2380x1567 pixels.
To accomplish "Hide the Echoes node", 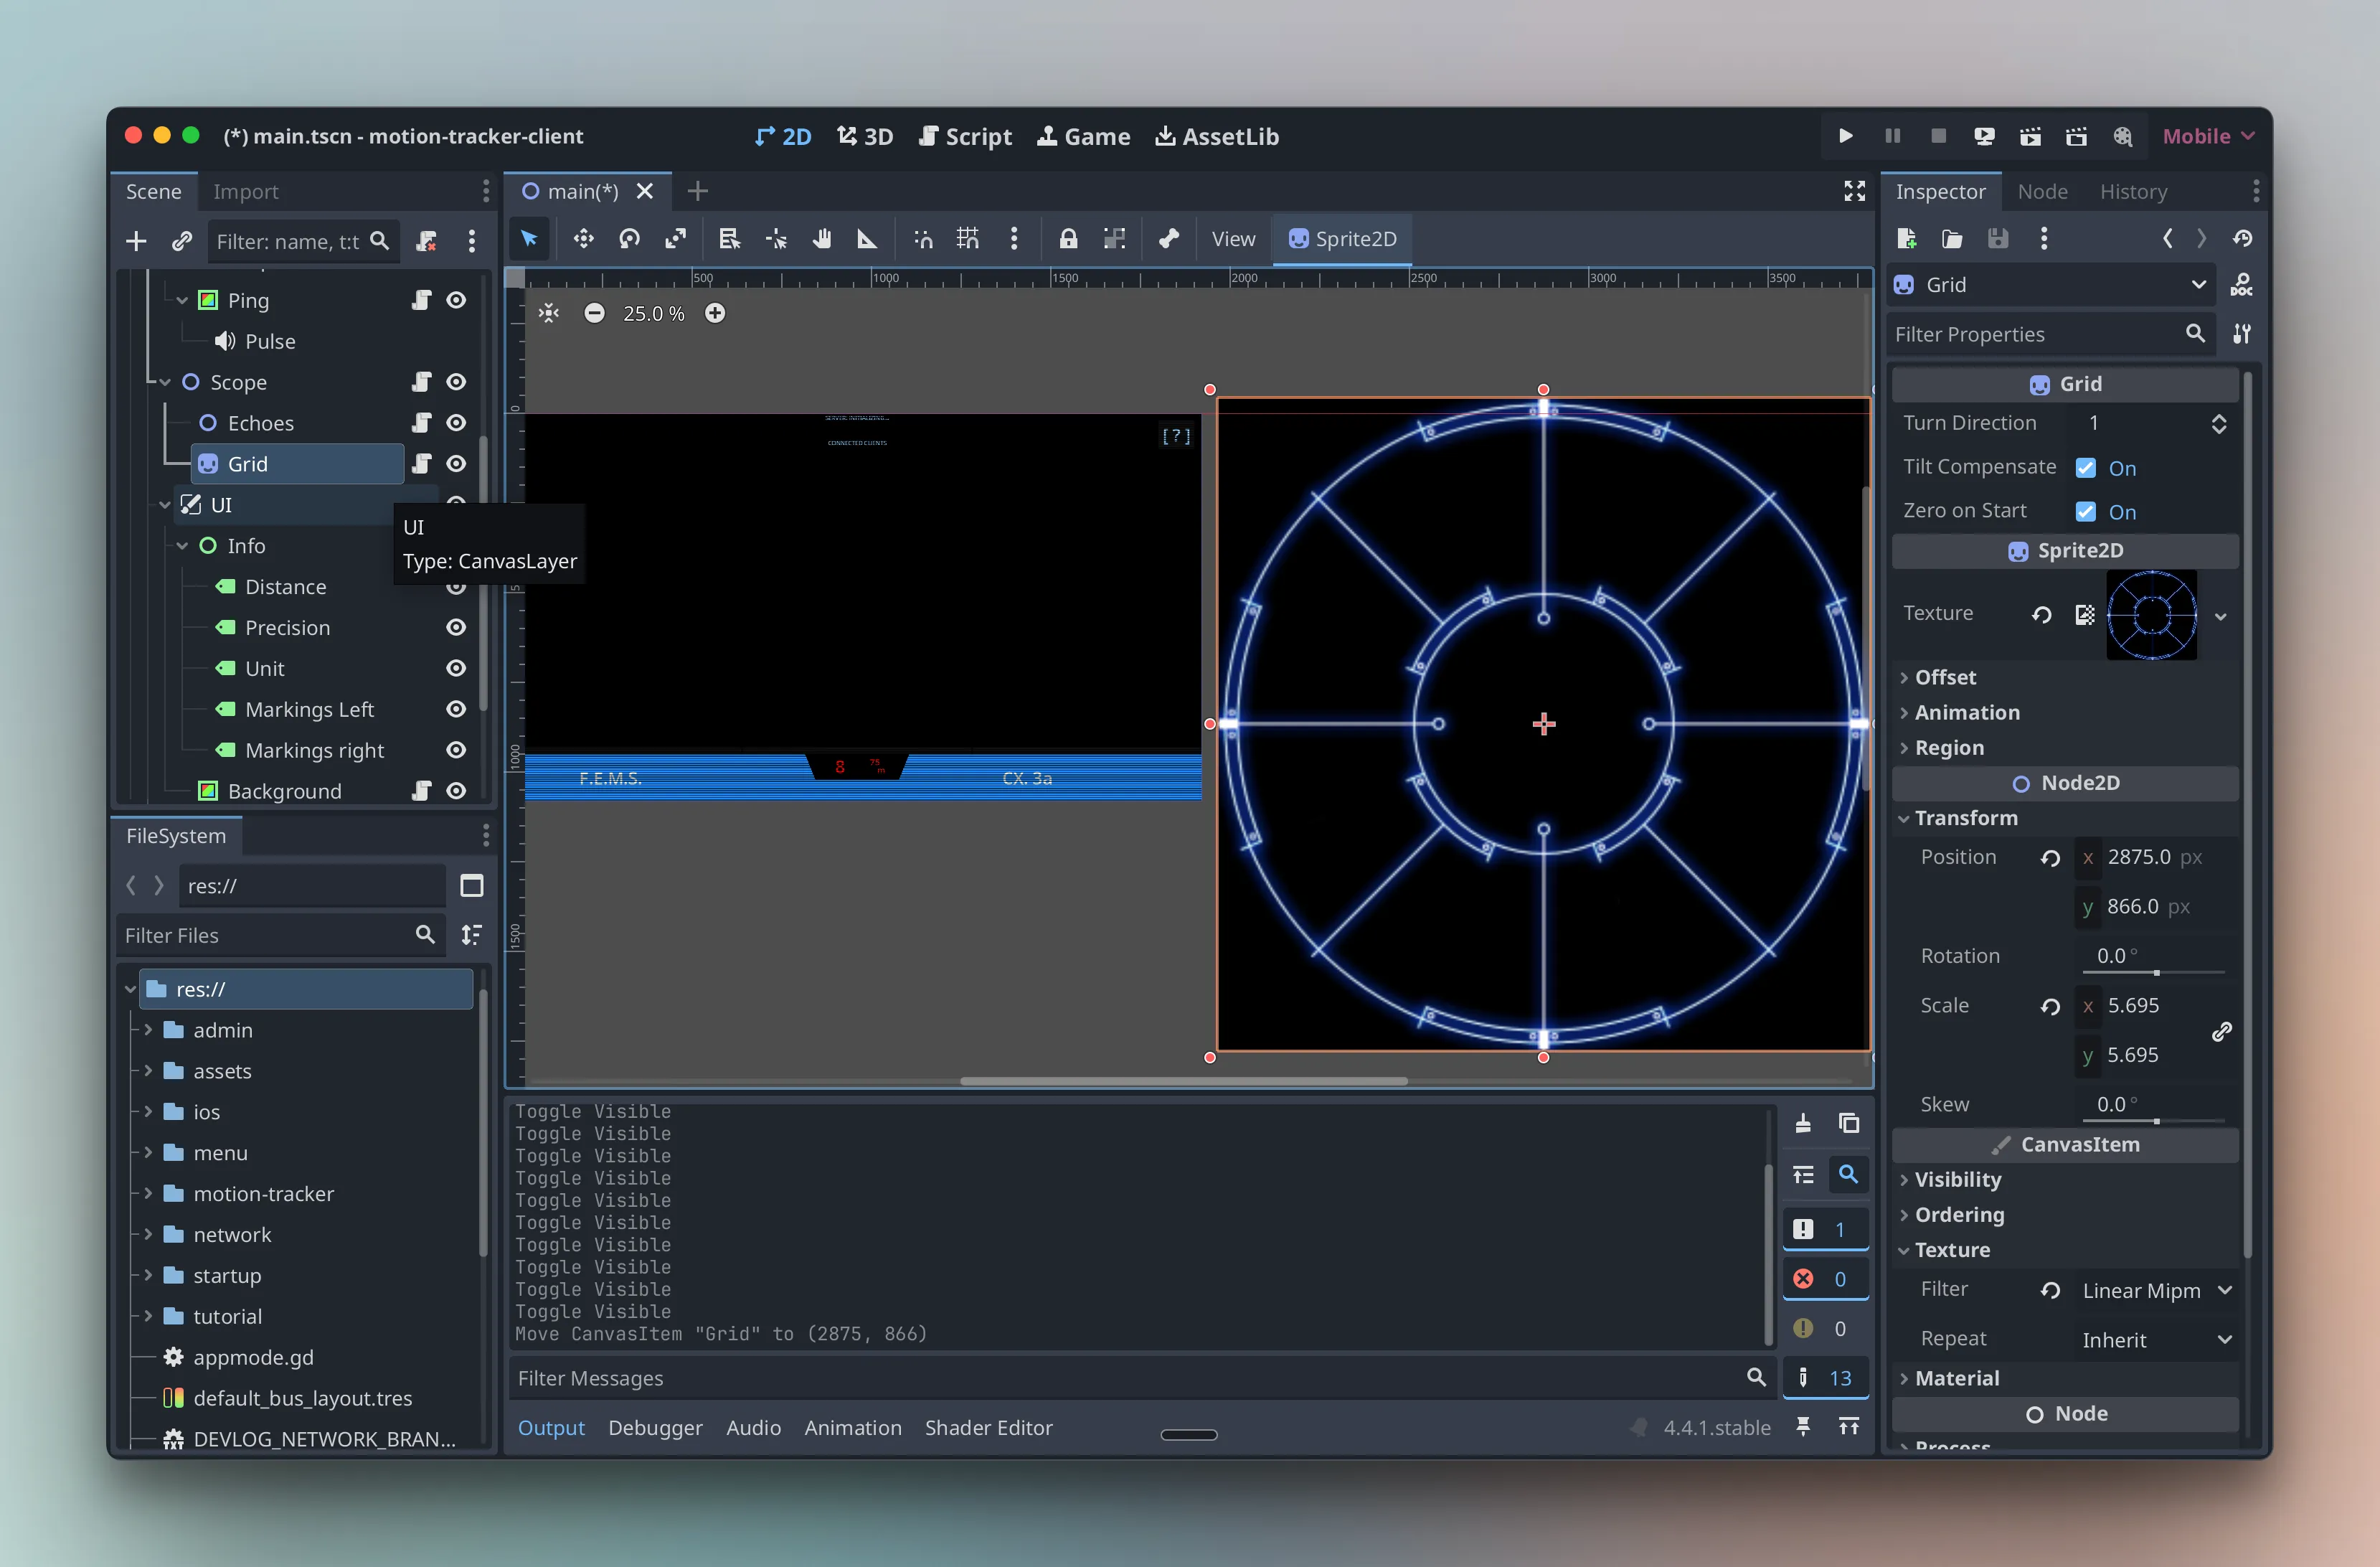I will point(456,423).
